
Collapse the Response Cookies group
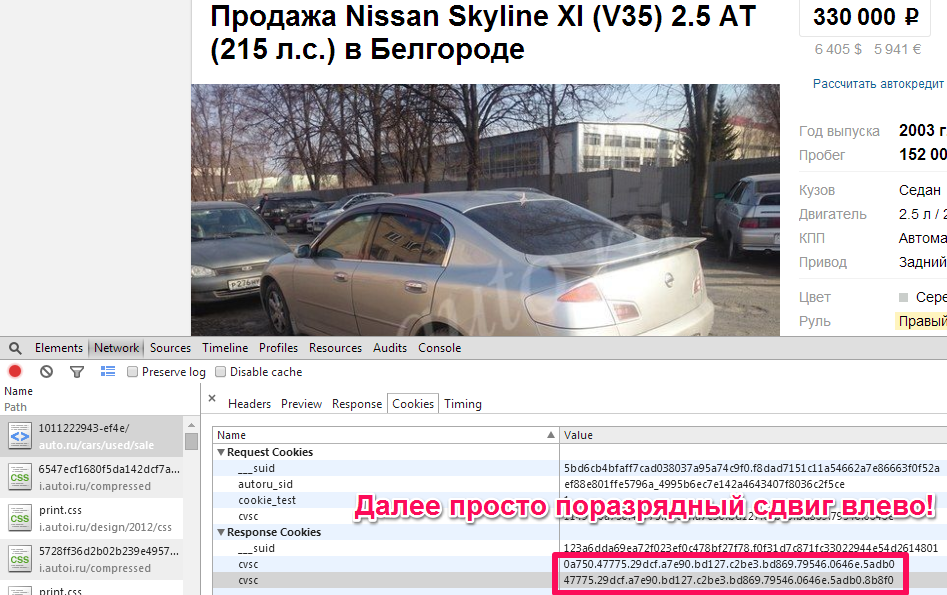point(221,532)
